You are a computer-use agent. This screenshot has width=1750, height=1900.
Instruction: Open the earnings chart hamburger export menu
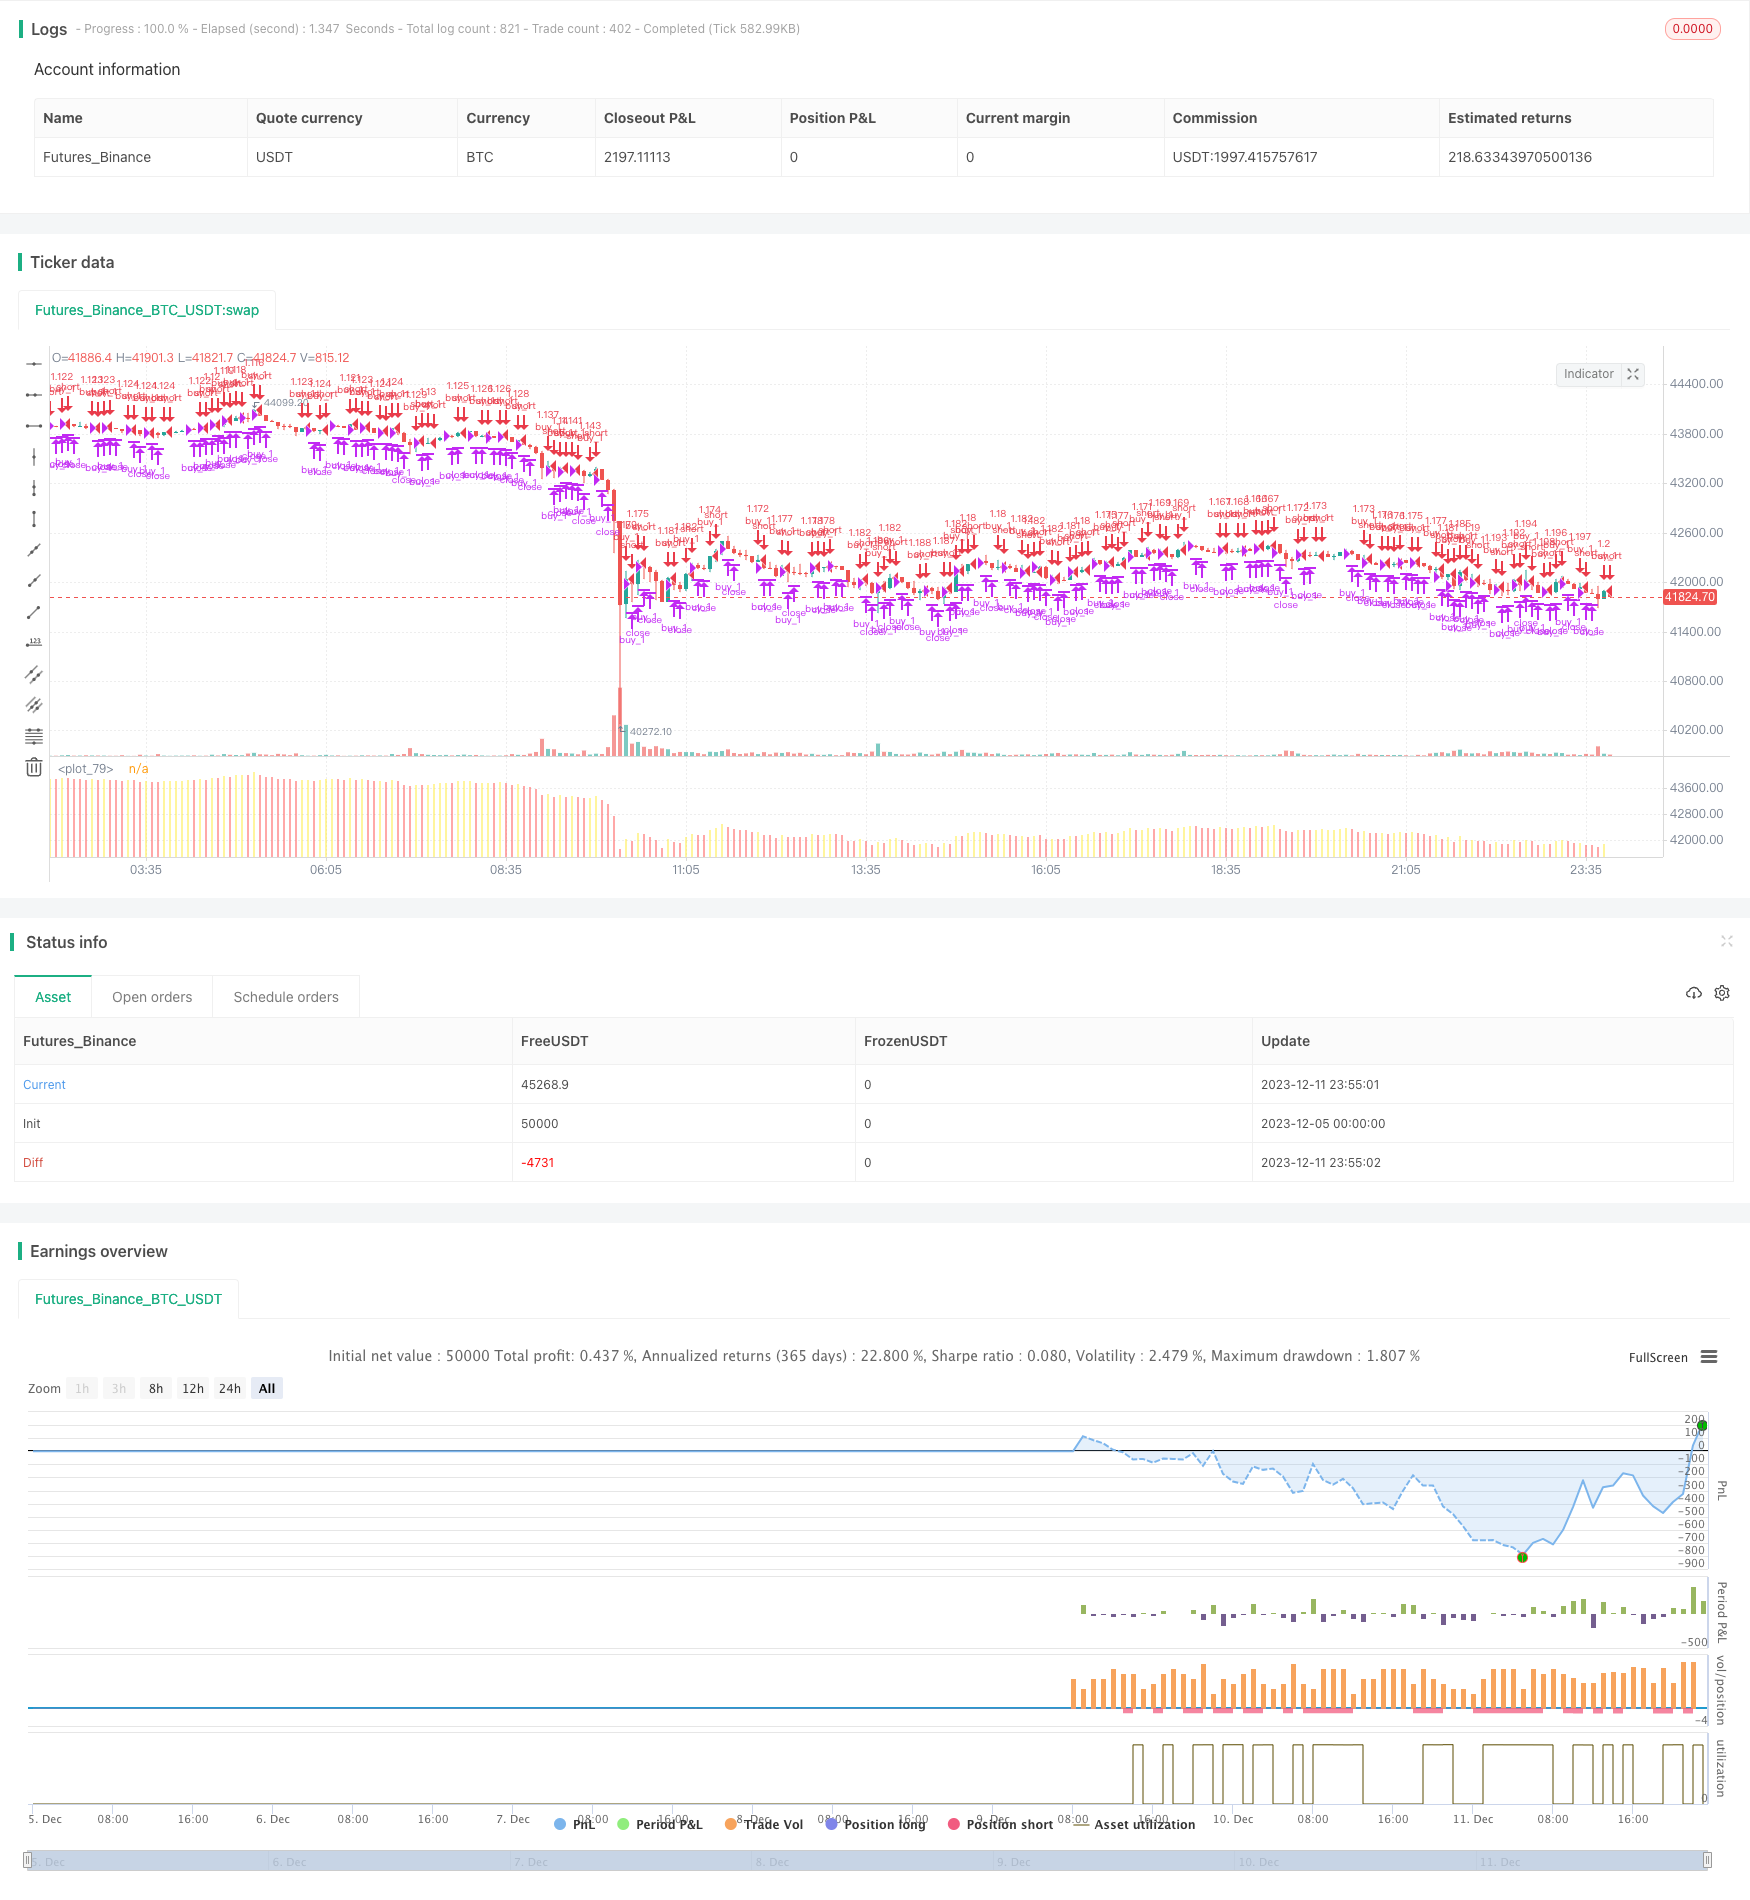point(1709,1357)
